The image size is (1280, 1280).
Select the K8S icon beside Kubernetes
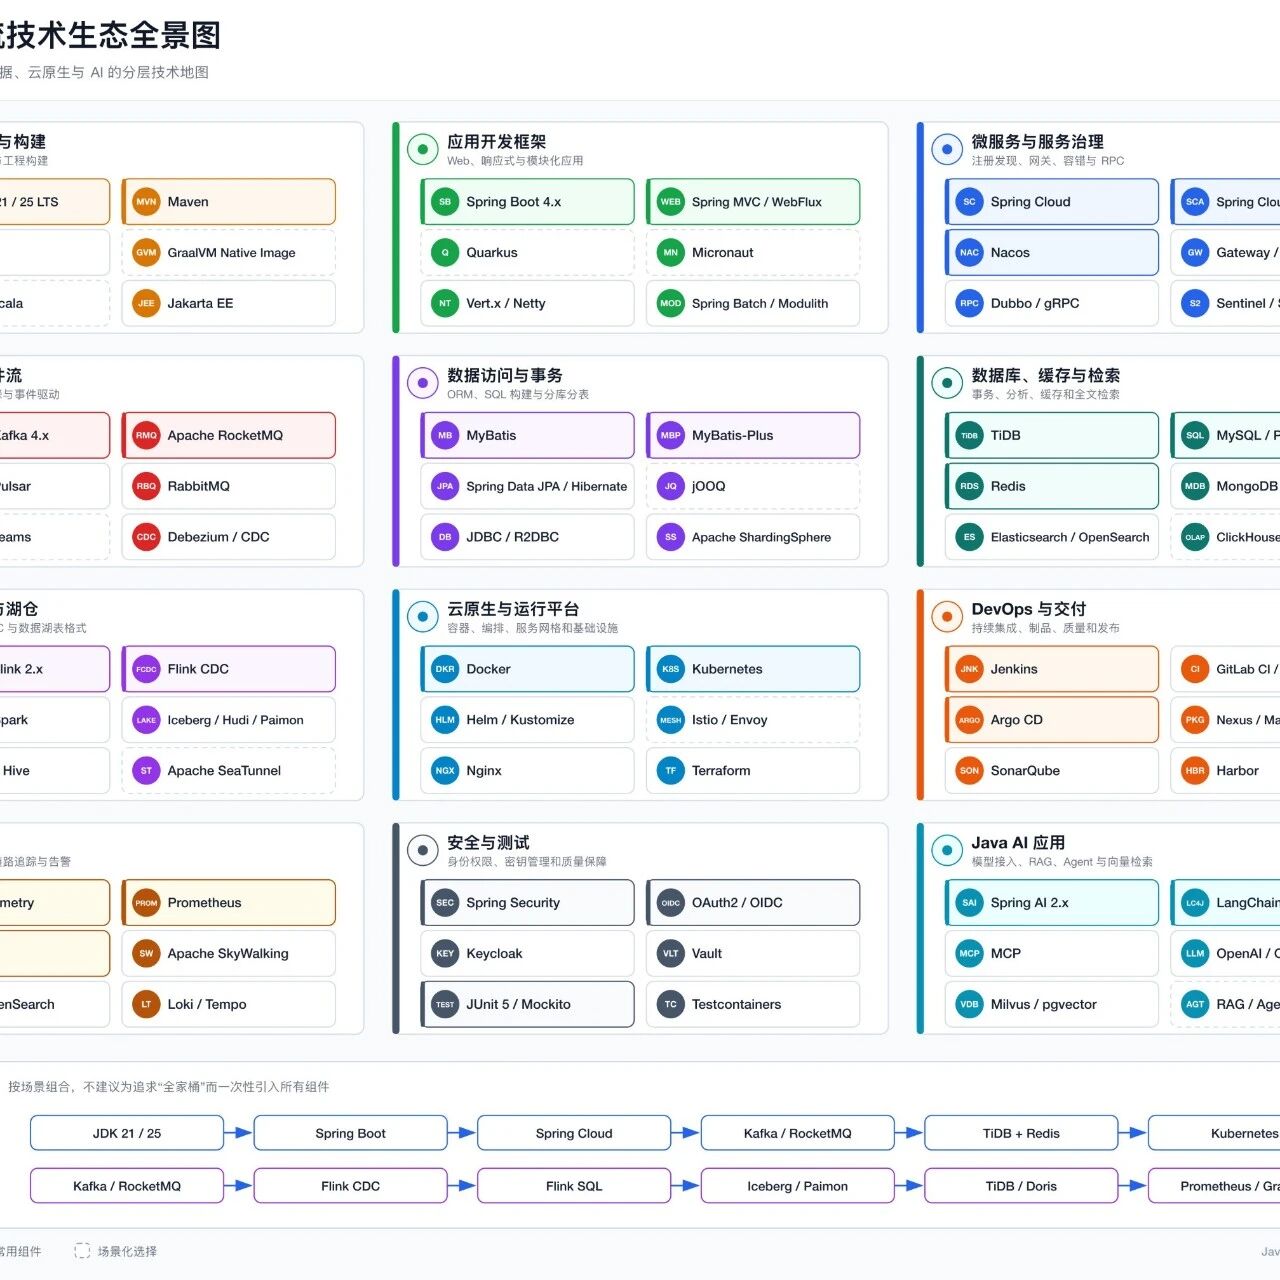click(x=671, y=669)
